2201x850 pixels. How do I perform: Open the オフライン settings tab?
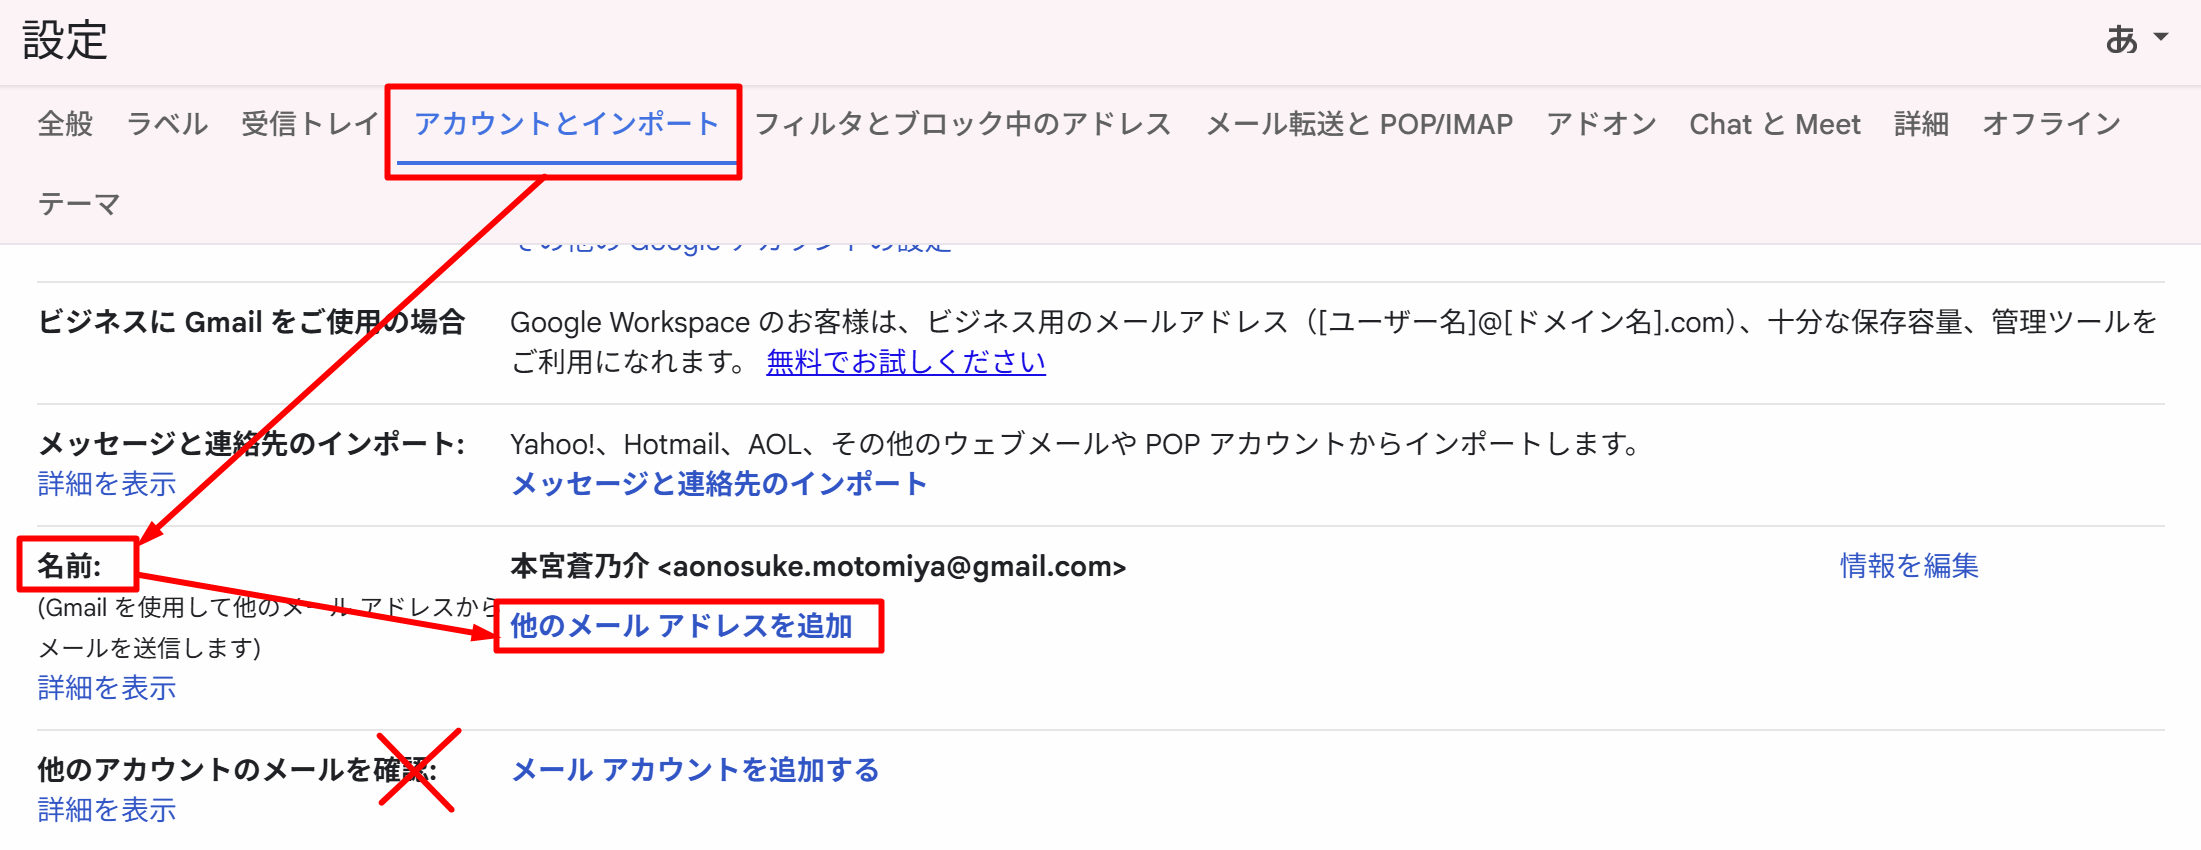(x=2051, y=124)
